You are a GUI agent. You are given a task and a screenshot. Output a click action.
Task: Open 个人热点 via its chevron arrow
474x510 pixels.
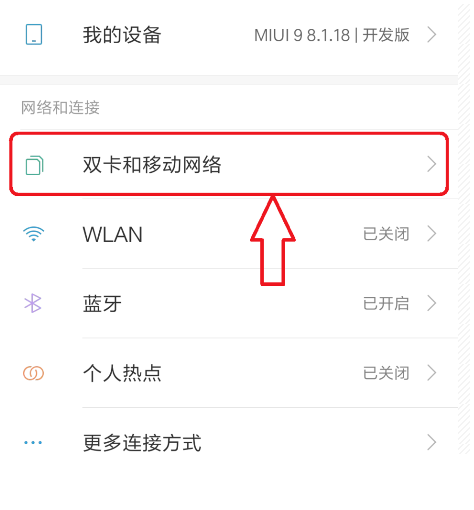[432, 373]
